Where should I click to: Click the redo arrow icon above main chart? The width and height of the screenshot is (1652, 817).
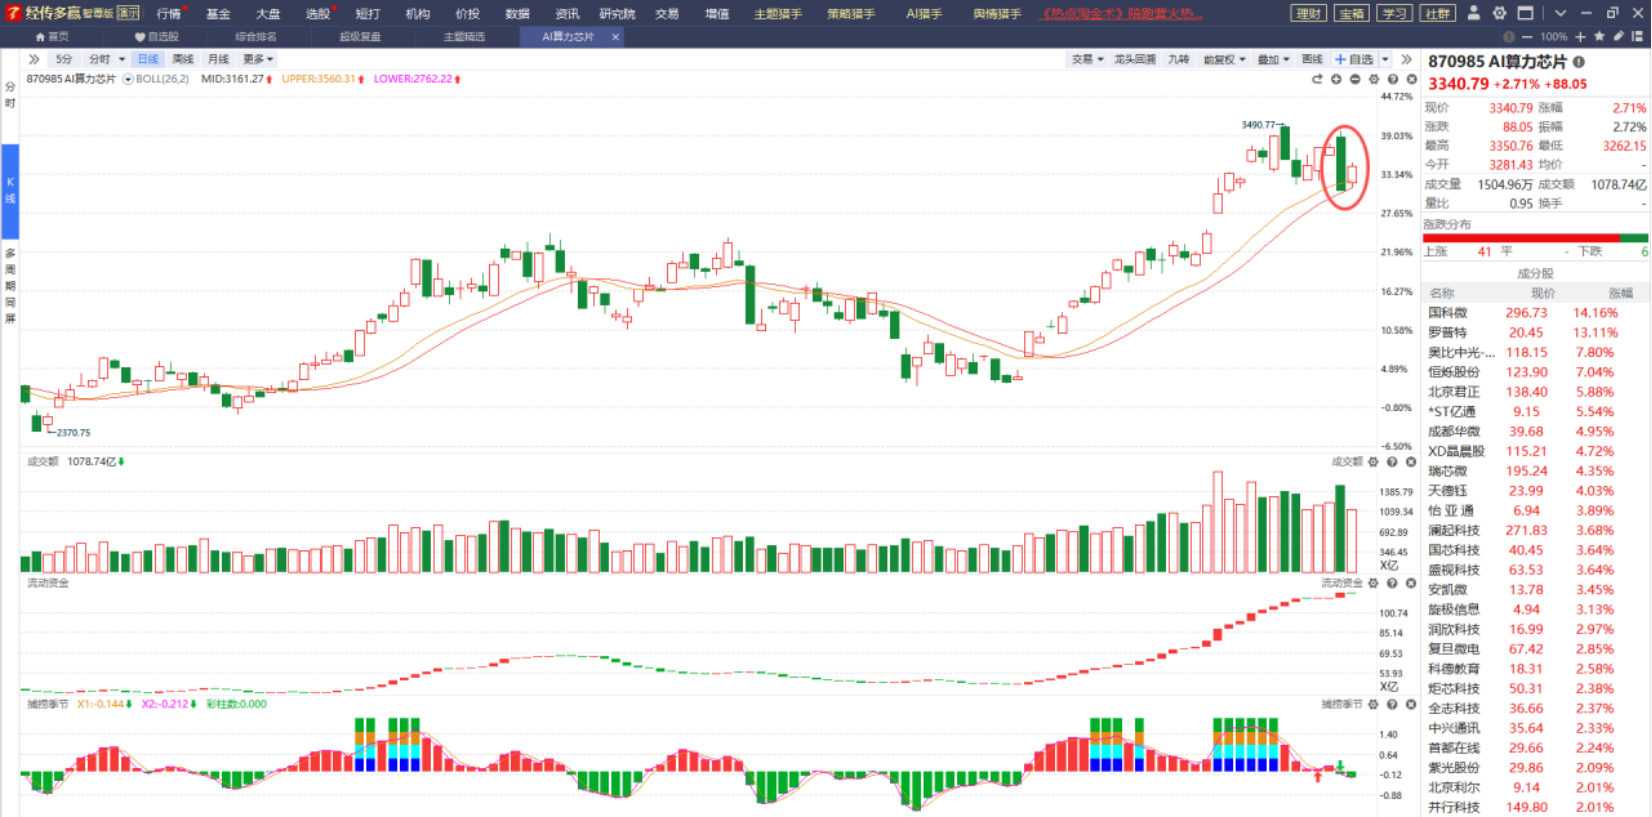(1317, 79)
